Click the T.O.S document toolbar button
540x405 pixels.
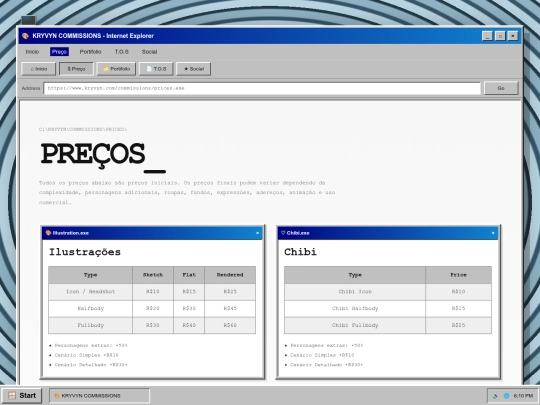click(156, 69)
